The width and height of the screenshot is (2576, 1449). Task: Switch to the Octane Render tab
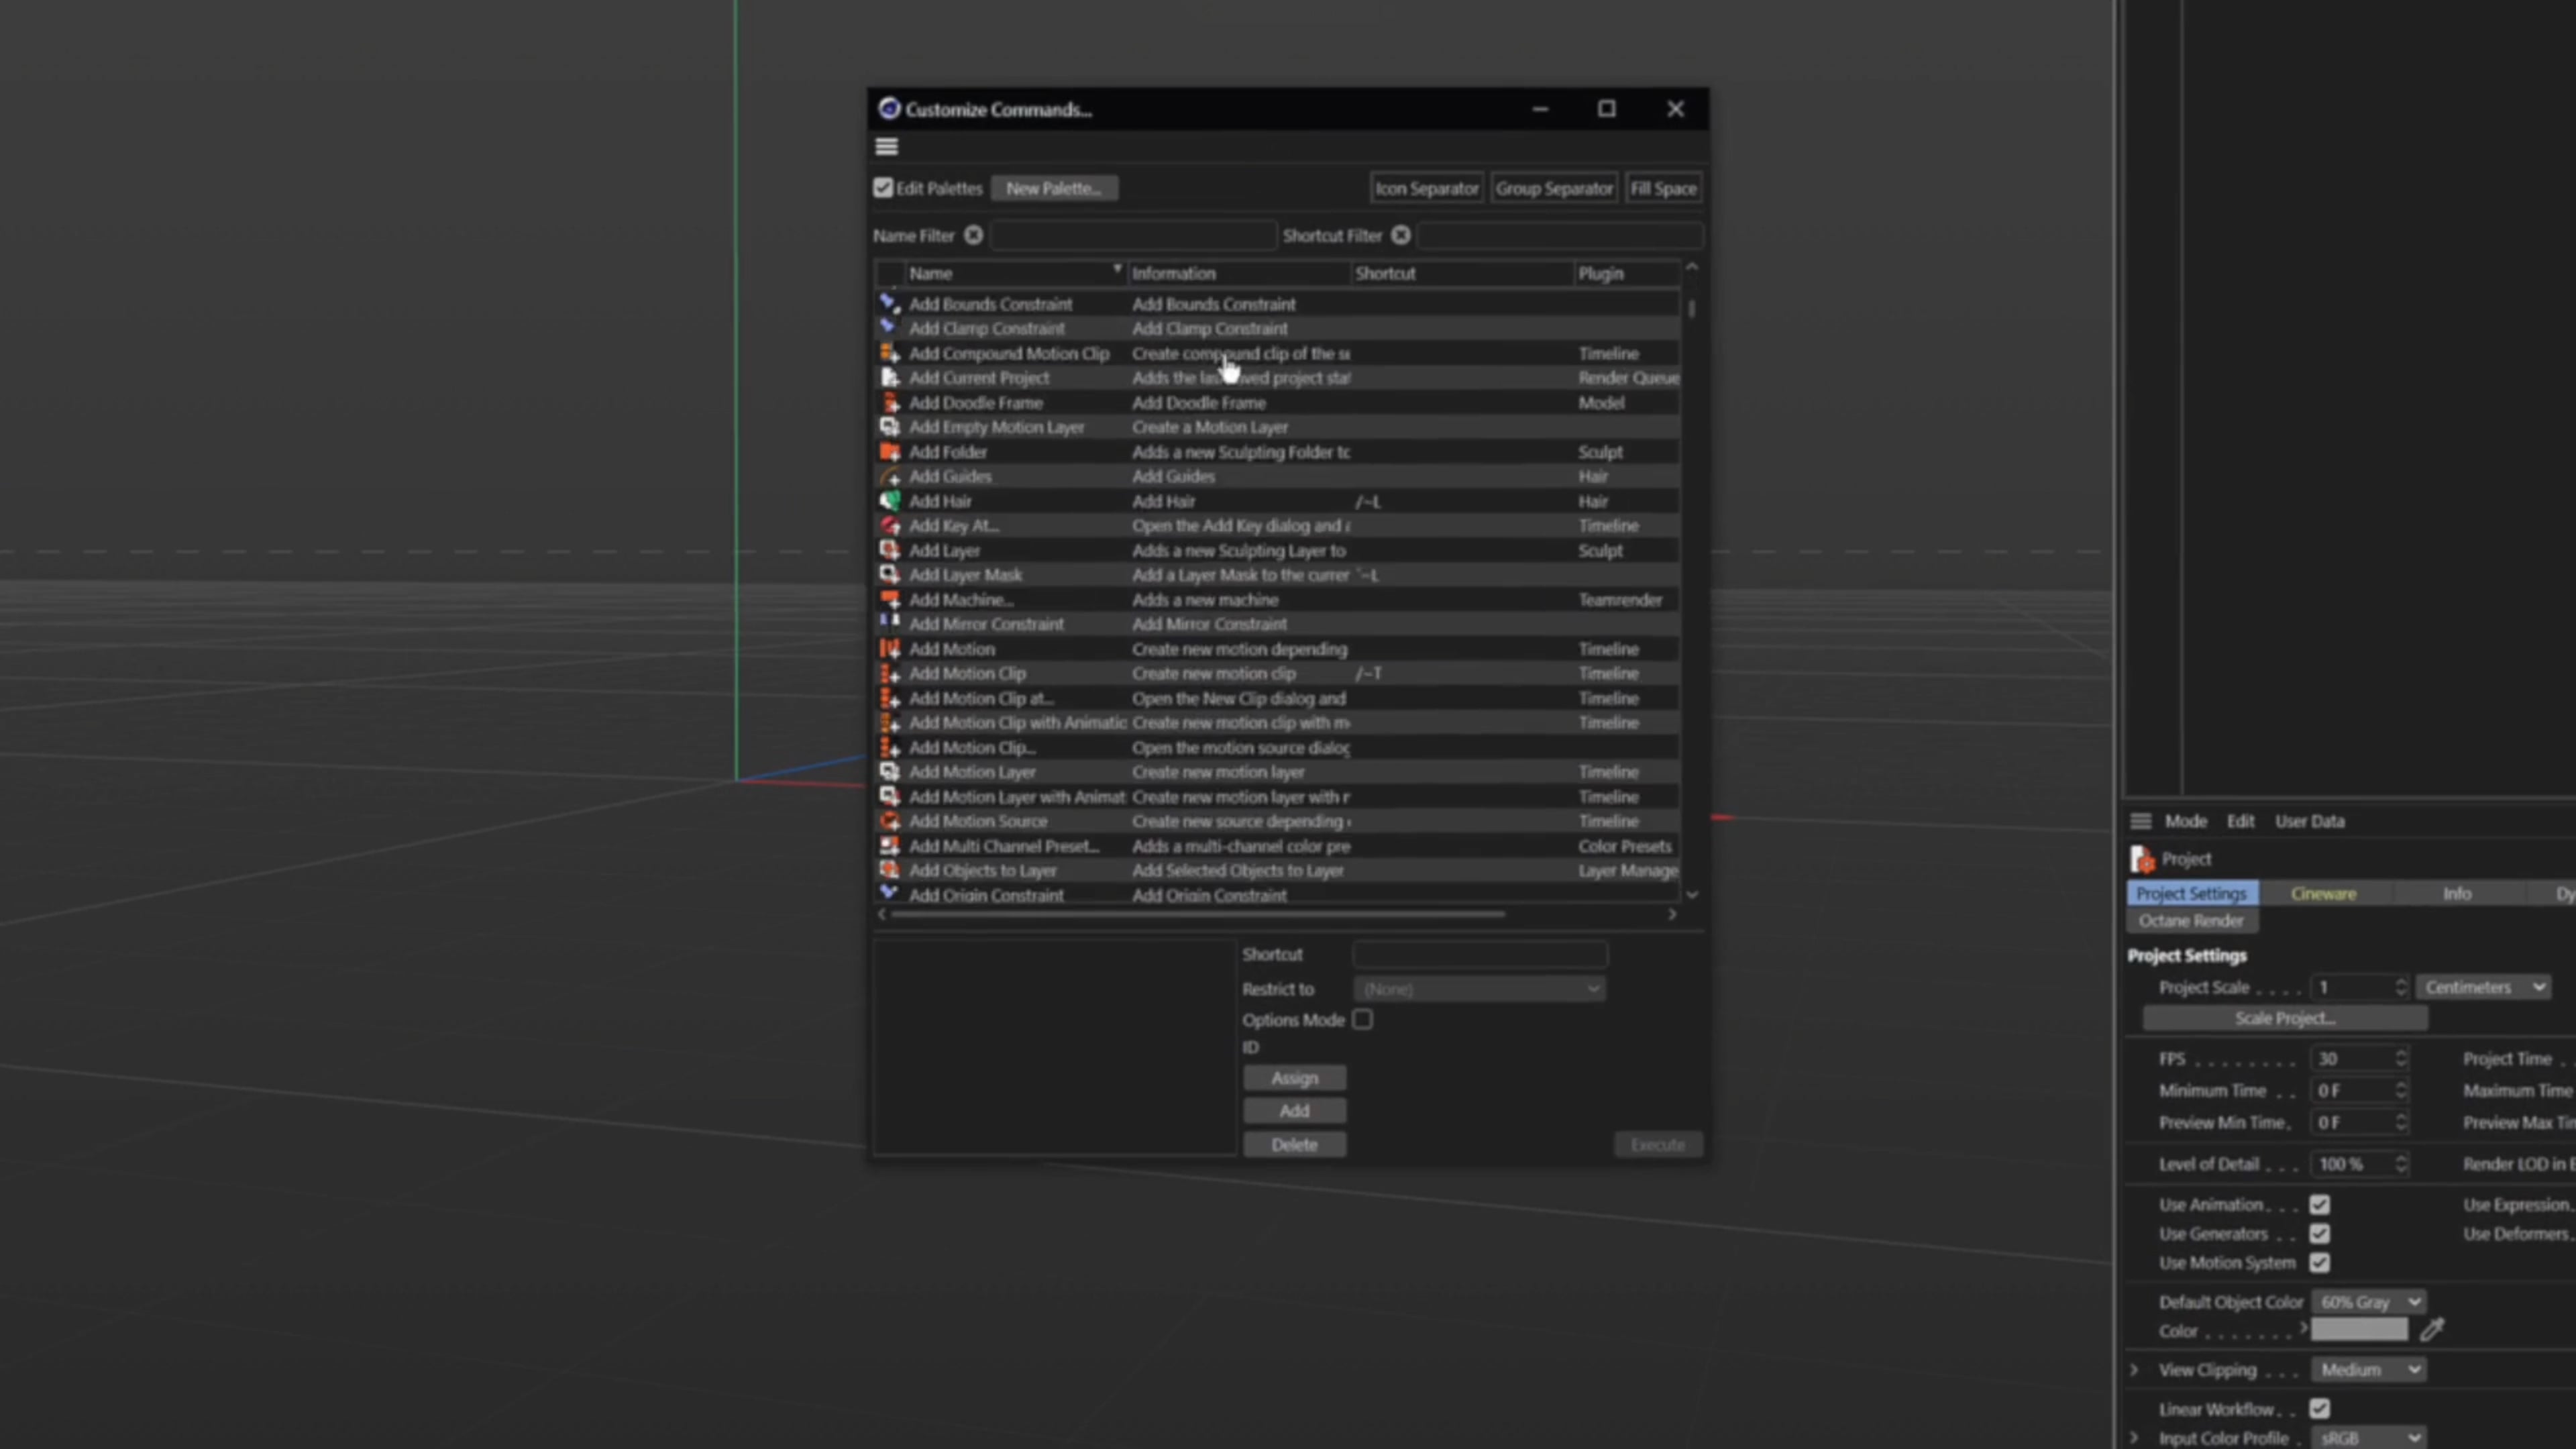tap(2191, 920)
